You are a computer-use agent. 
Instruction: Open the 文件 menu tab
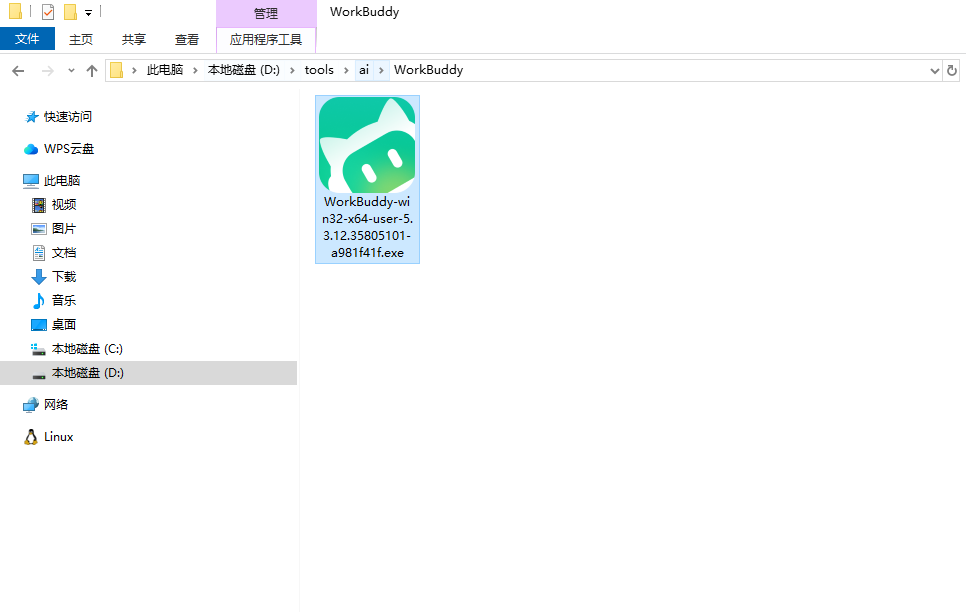(27, 39)
